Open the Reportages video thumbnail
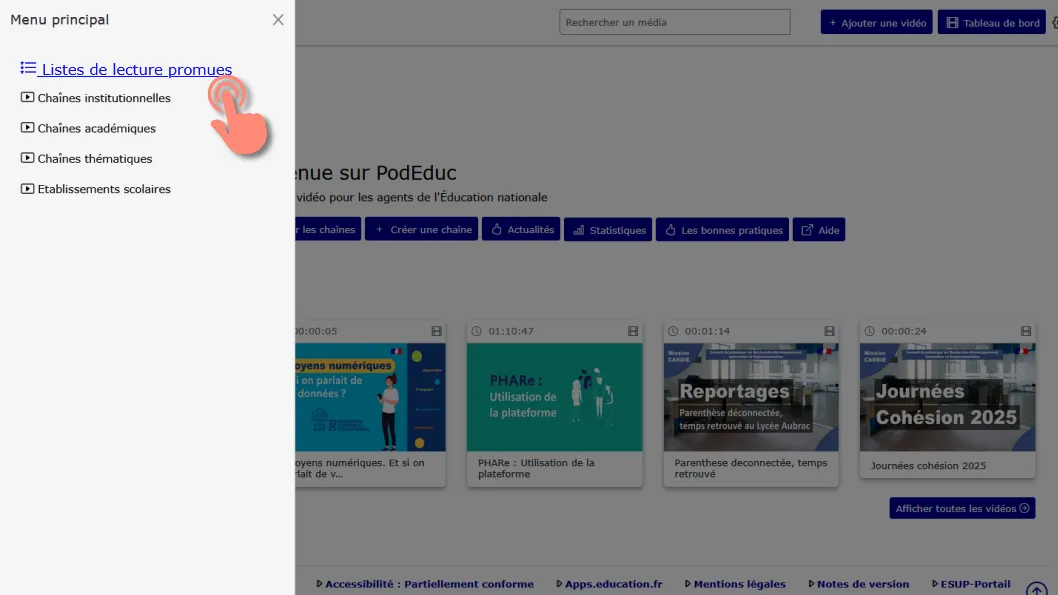Screen dimensions: 1058x595 (751, 397)
